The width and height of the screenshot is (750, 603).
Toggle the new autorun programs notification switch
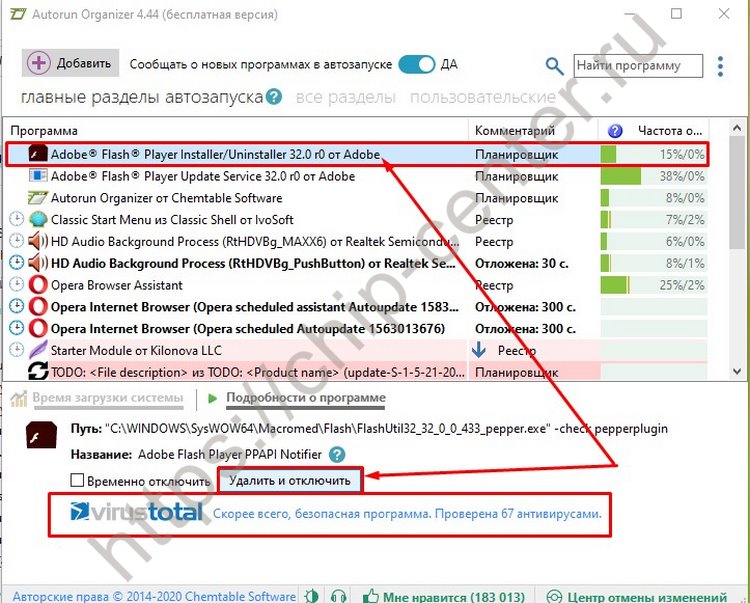(x=417, y=64)
